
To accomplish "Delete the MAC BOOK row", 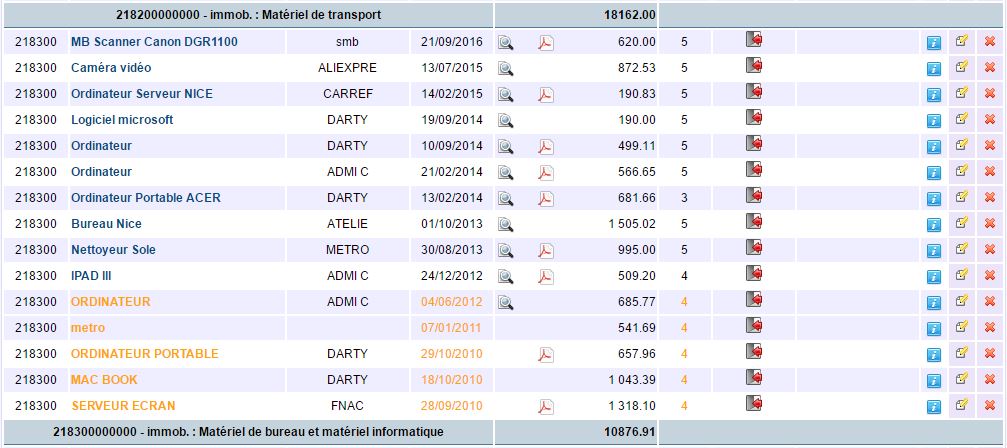I will tap(990, 380).
